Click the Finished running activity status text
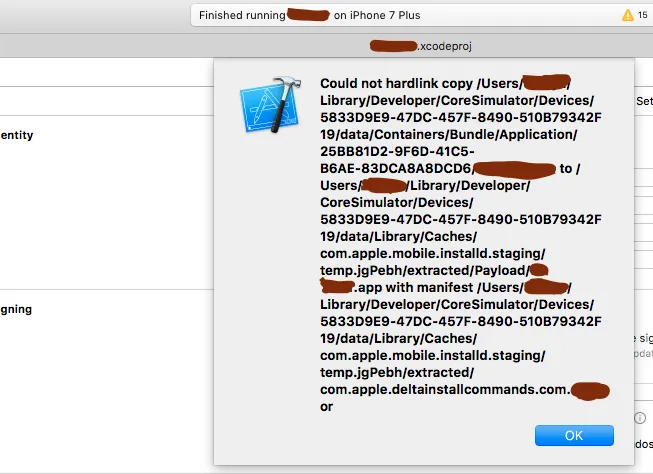Viewport: 653px width, 474px height. [242, 15]
